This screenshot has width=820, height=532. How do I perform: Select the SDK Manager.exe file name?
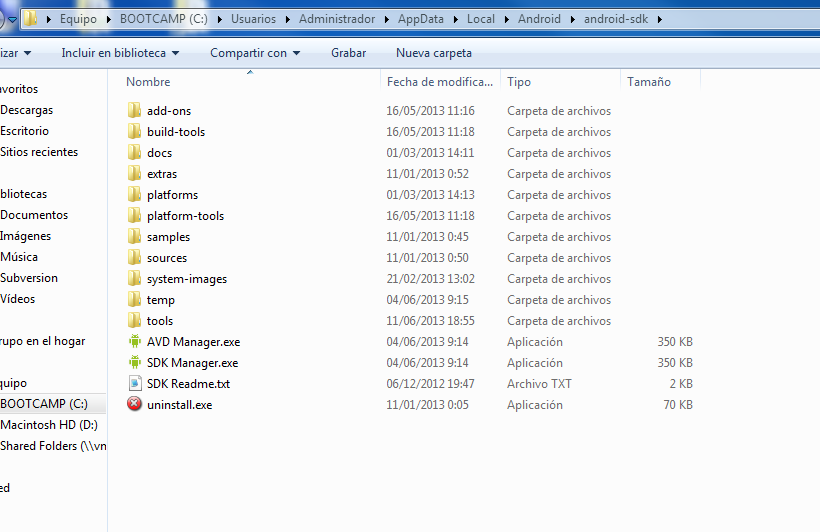tap(192, 363)
